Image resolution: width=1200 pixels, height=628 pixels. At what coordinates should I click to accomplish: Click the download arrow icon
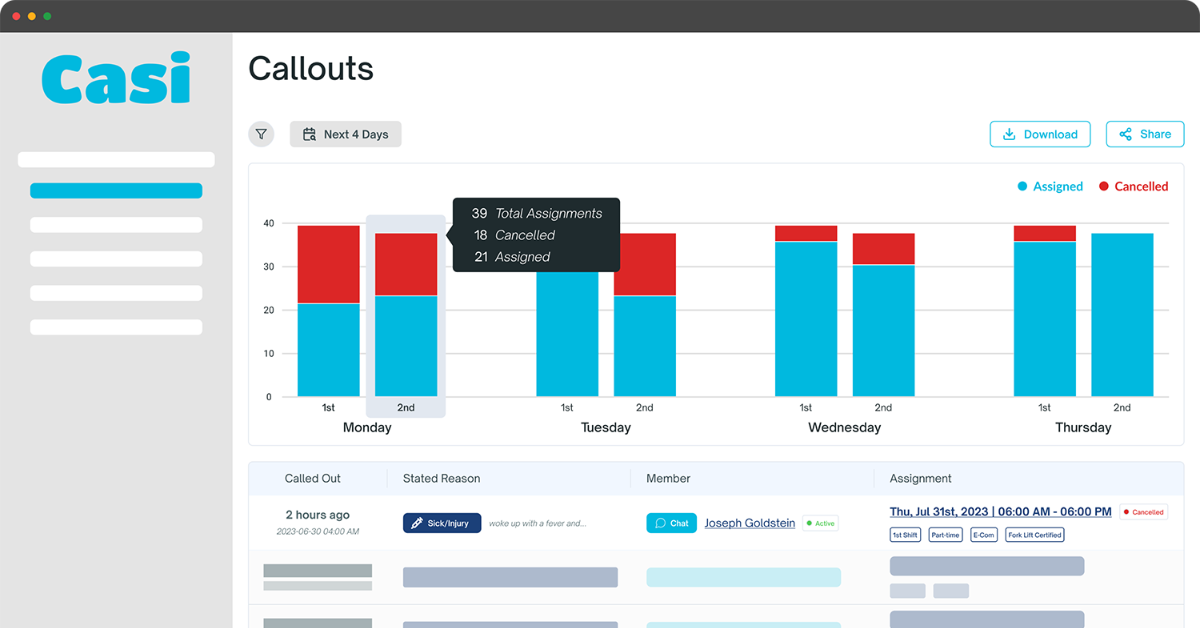pyautogui.click(x=1009, y=134)
